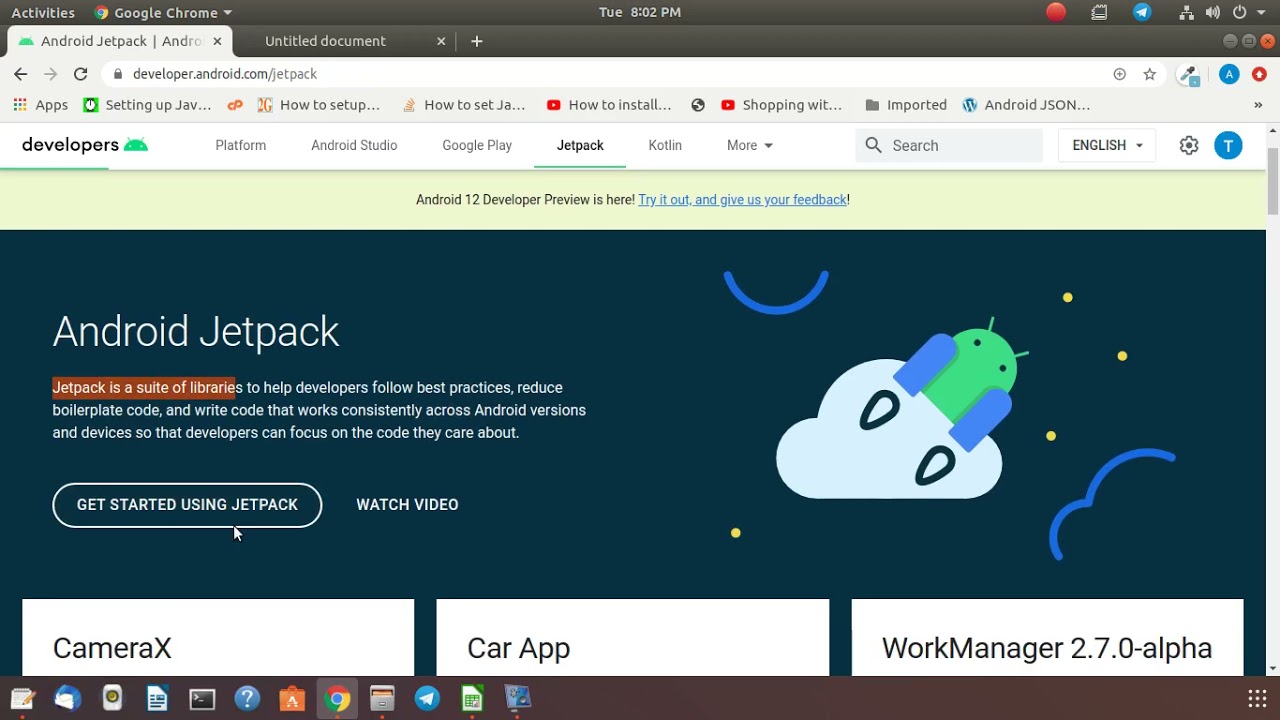
Task: Click the Search input field
Action: (x=948, y=145)
